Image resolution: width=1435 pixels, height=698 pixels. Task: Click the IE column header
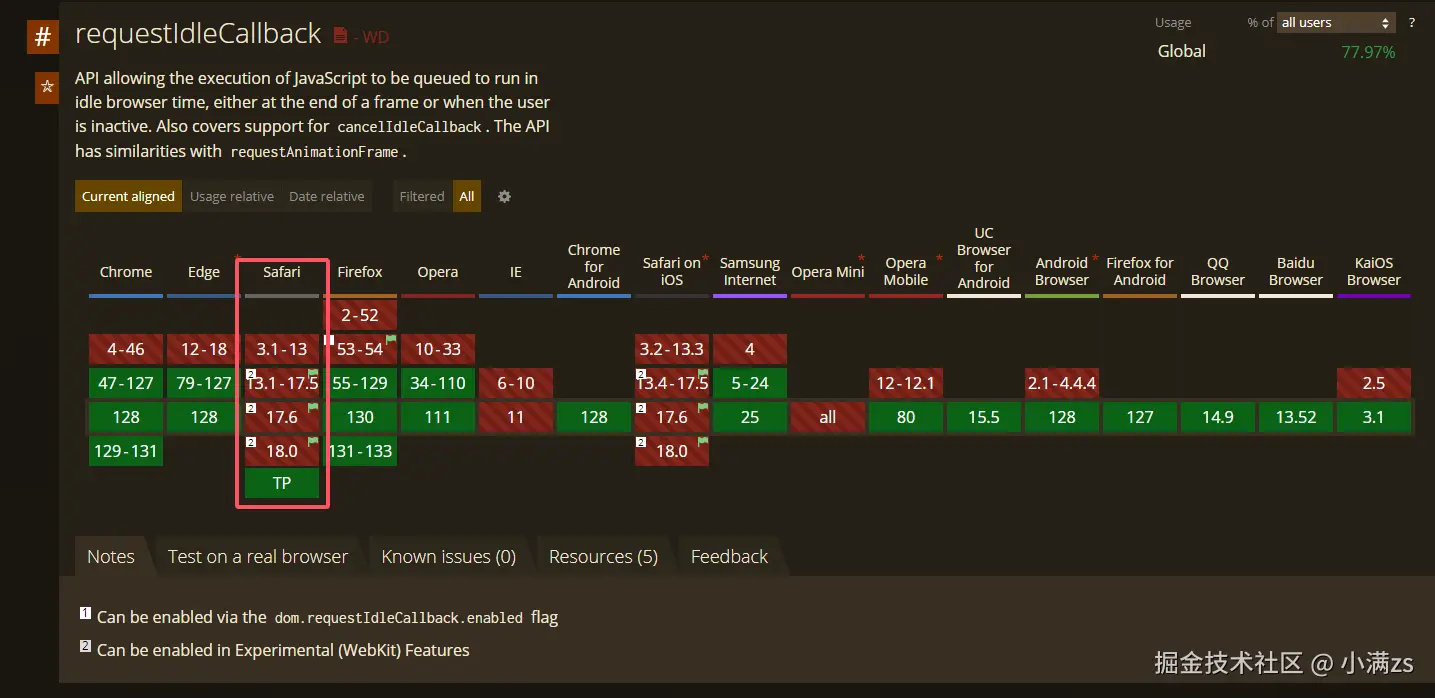click(516, 272)
